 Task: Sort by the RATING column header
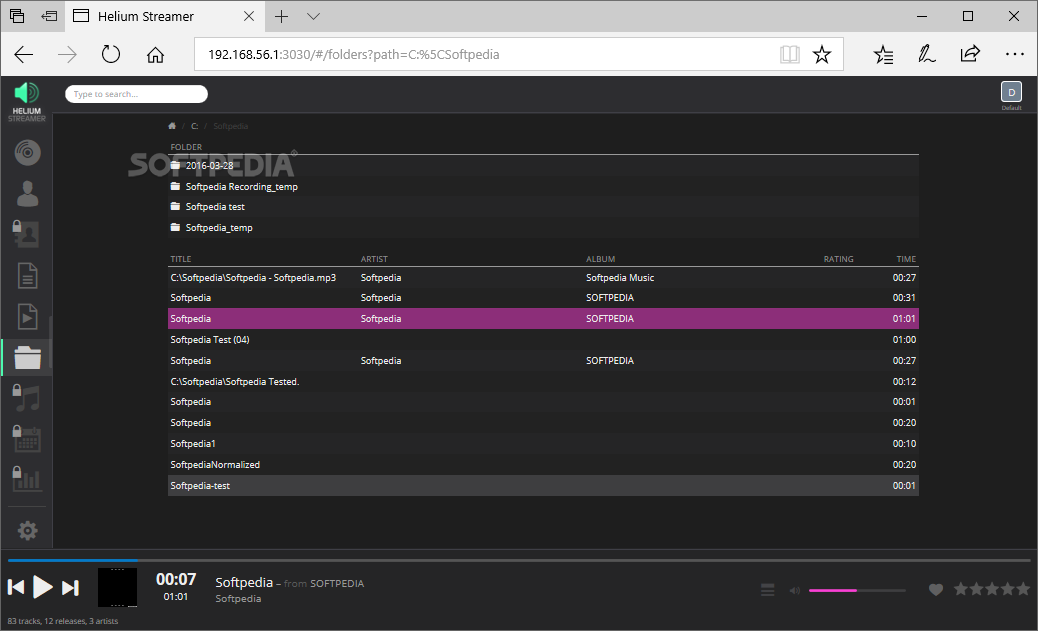coord(838,259)
